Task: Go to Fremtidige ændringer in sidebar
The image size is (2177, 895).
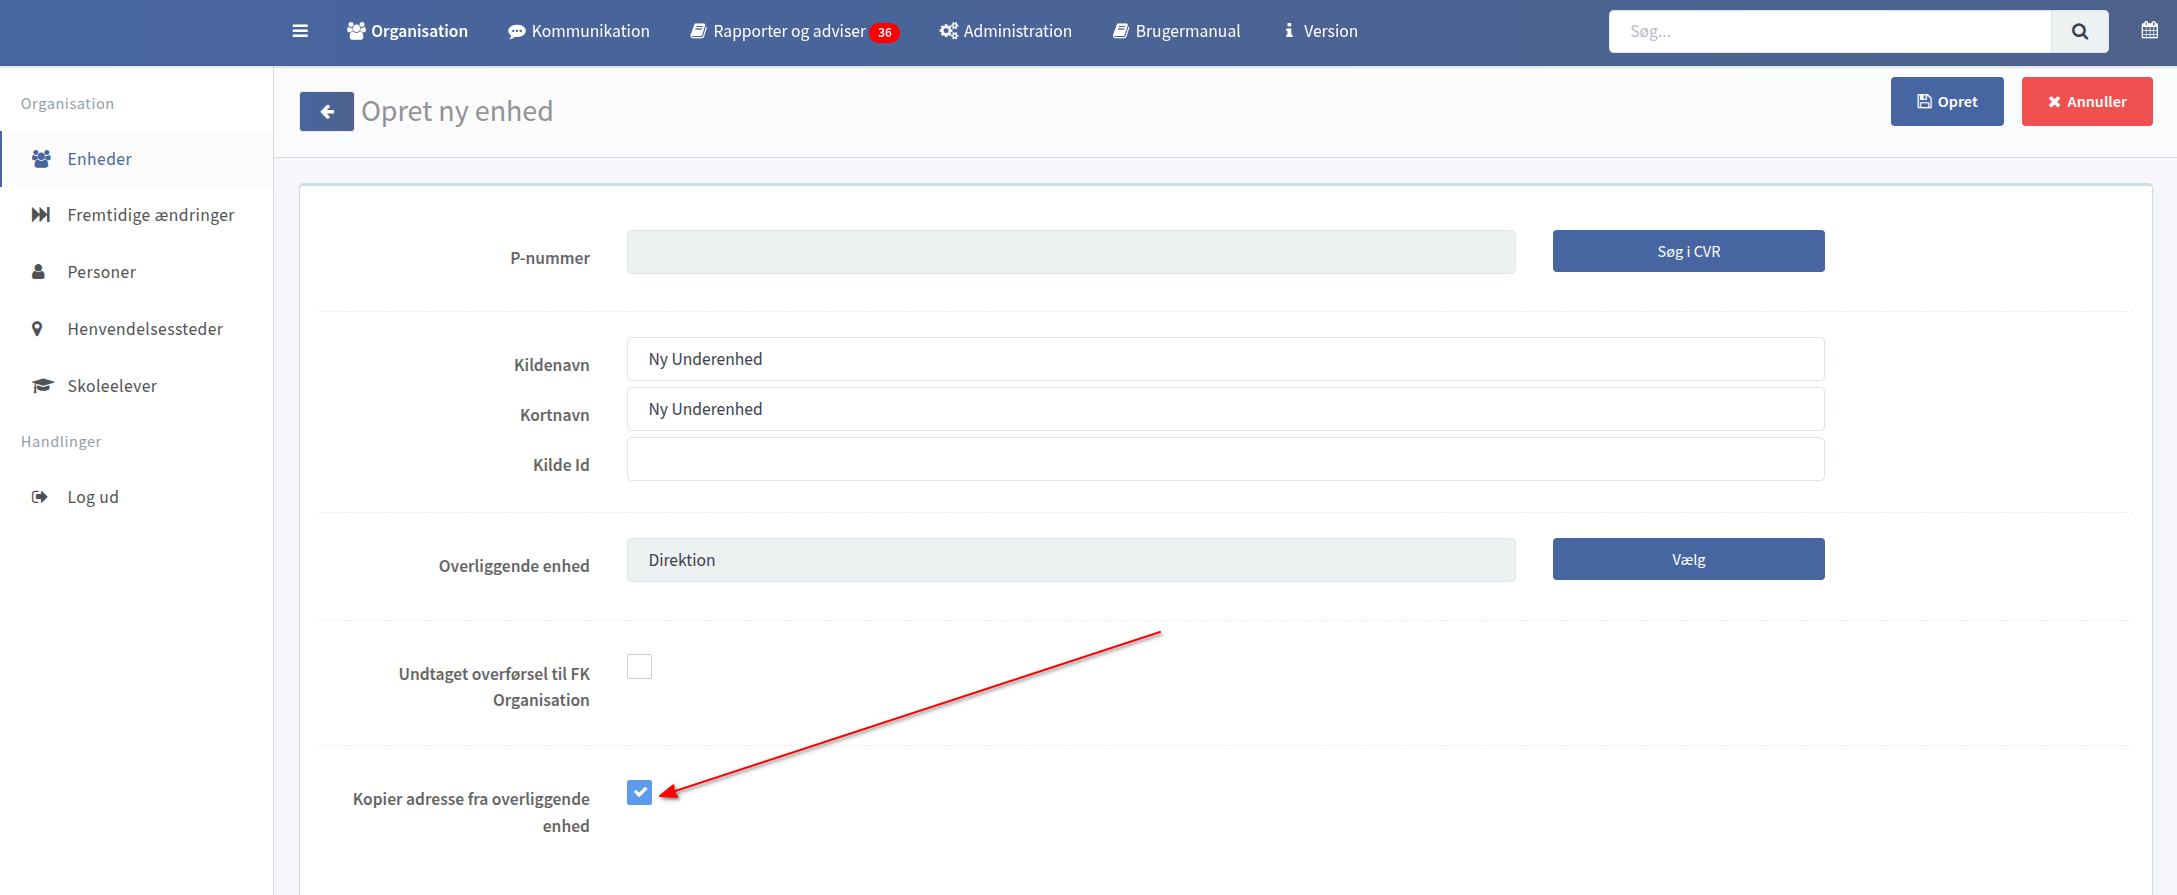Action: point(150,215)
